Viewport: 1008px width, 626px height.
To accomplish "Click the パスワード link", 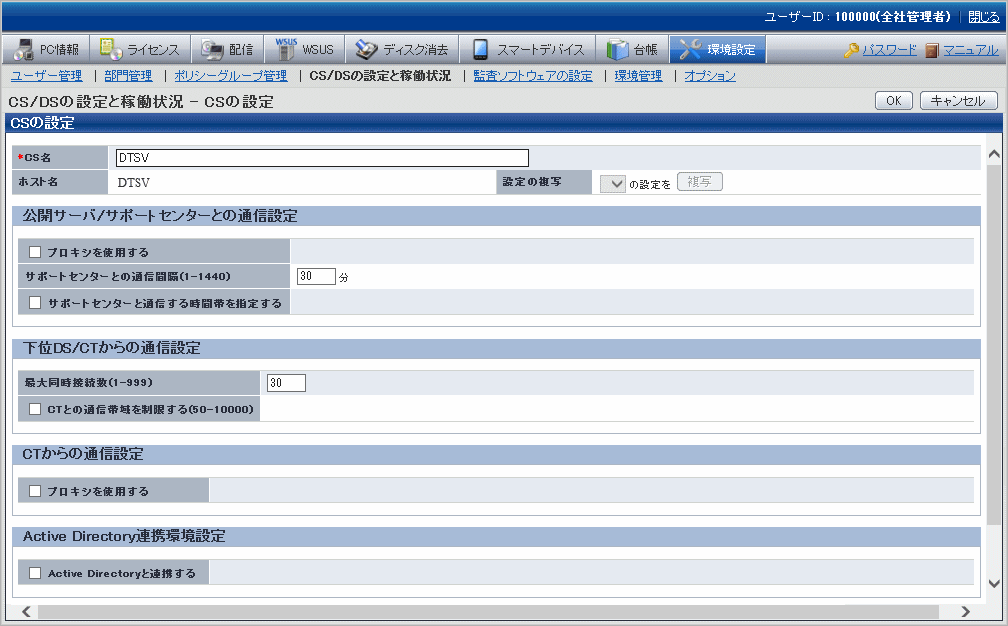I will point(890,50).
